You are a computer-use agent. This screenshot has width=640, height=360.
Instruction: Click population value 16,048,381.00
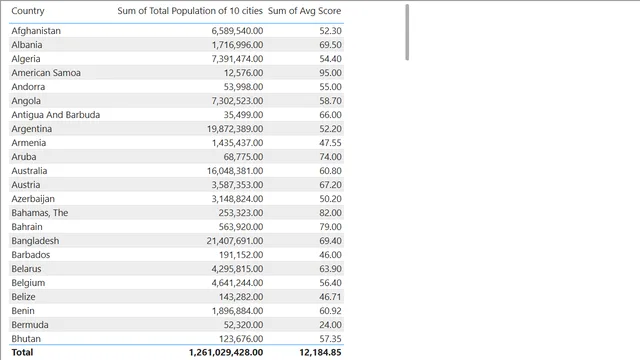235,171
